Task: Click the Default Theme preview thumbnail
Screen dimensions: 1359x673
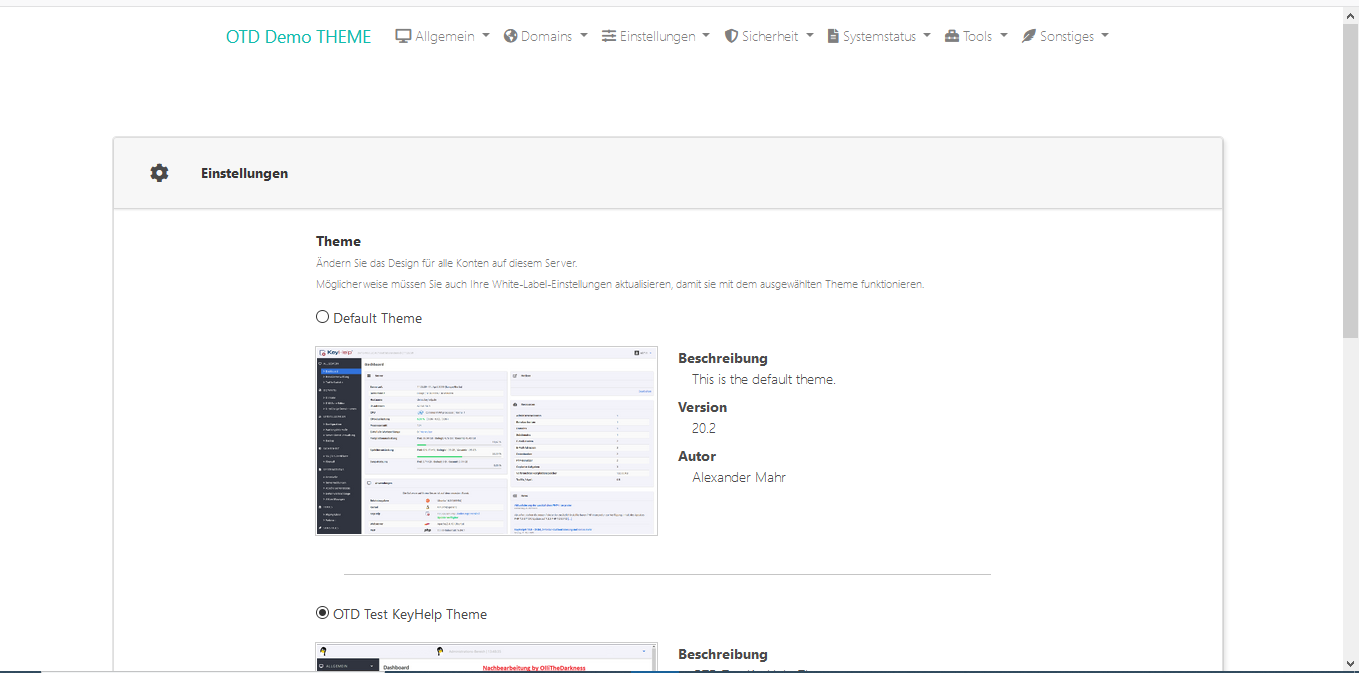Action: click(486, 441)
